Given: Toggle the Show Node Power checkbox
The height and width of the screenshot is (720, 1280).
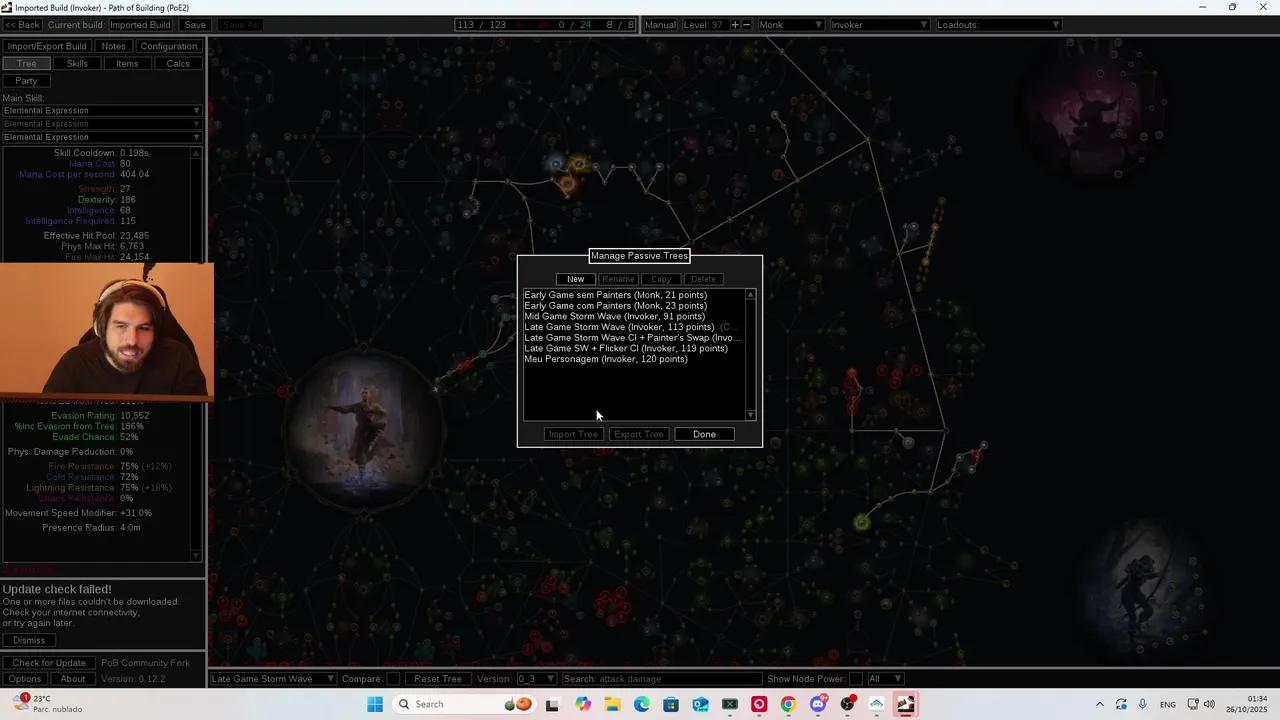Looking at the screenshot, I should coord(855,679).
